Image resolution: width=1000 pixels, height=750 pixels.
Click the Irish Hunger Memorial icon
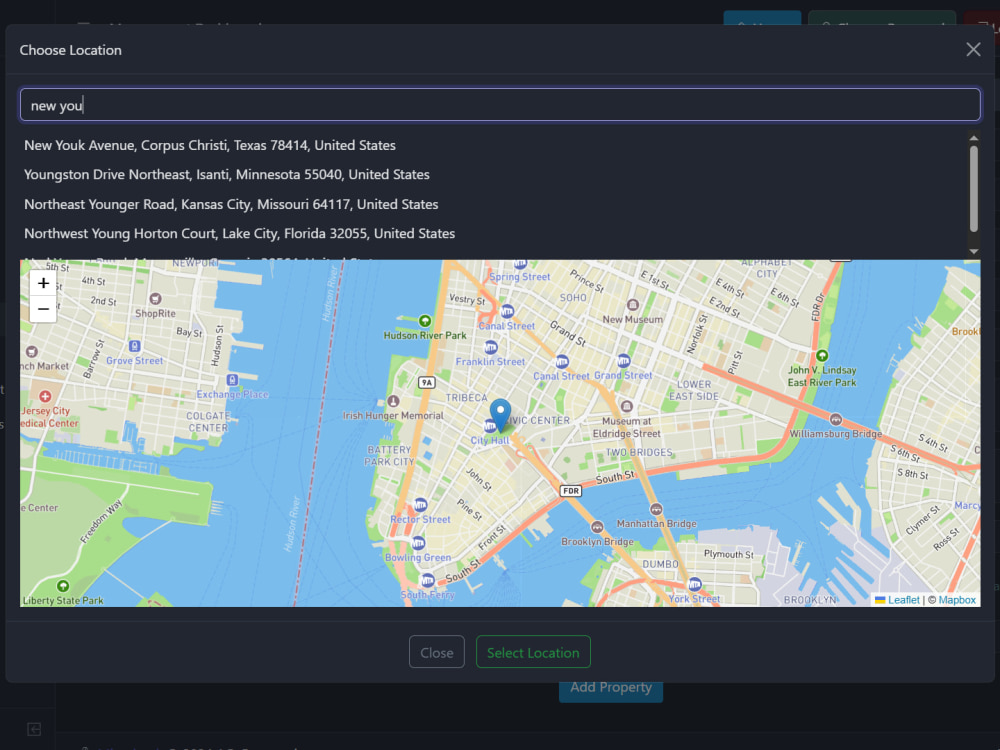click(x=393, y=401)
